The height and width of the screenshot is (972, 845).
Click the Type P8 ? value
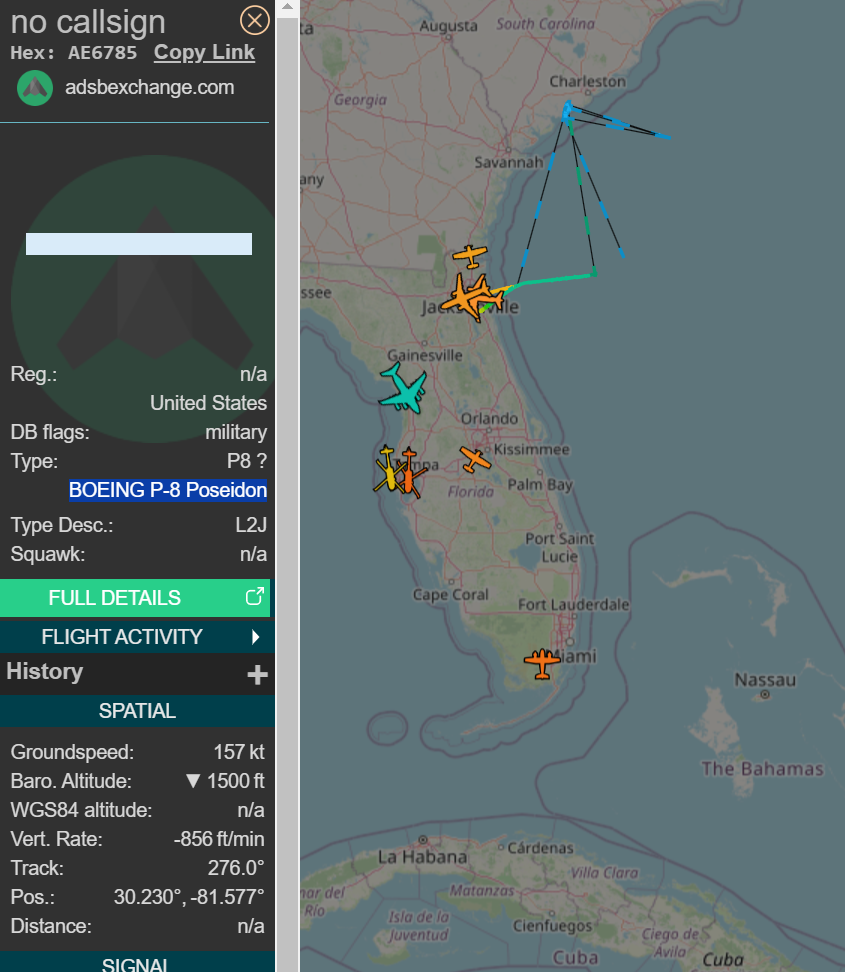(247, 461)
